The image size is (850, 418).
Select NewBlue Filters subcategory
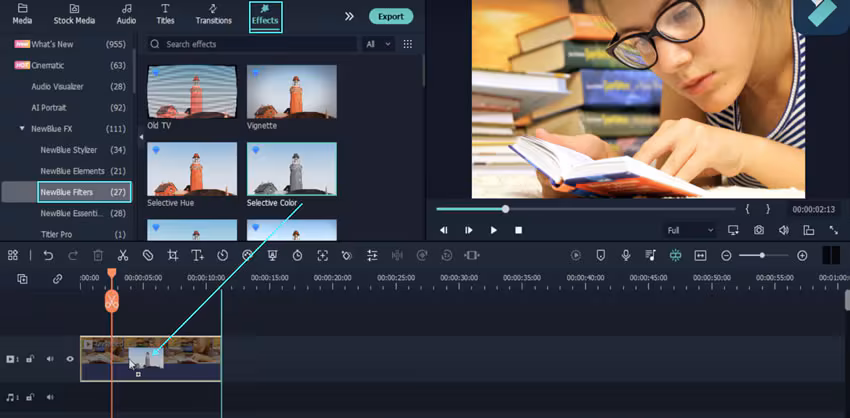[x=84, y=192]
